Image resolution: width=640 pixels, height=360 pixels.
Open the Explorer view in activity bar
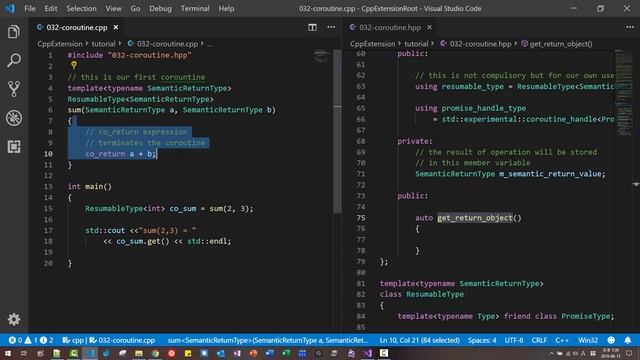[x=13, y=32]
